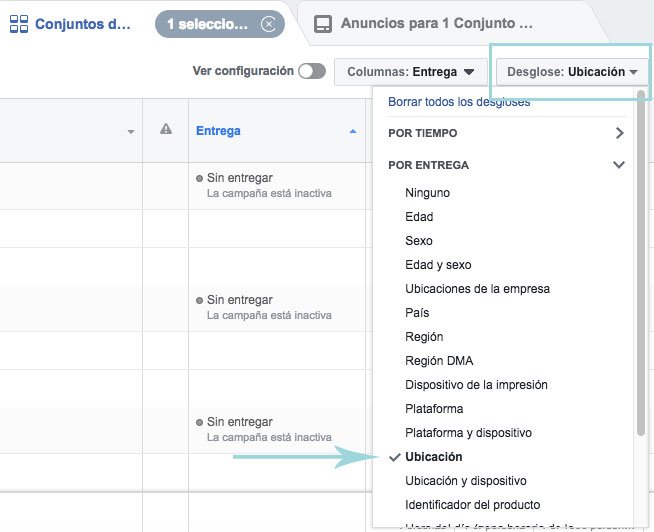Choose the Edad breakdown

pyautogui.click(x=419, y=217)
